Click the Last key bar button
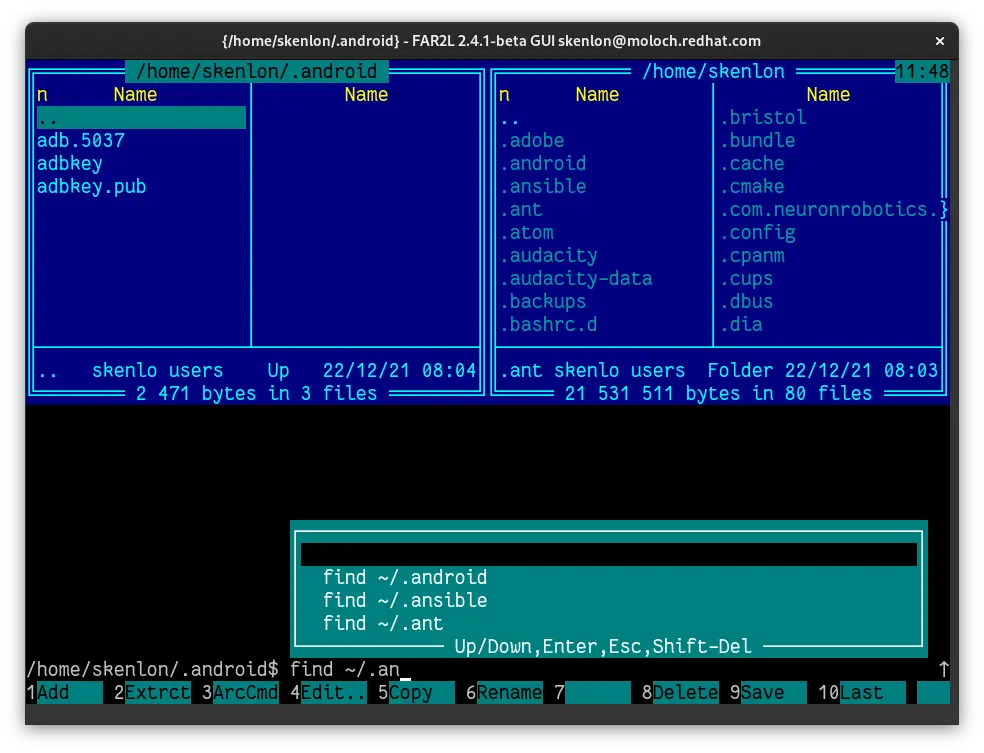This screenshot has height=753, width=984. (x=872, y=692)
